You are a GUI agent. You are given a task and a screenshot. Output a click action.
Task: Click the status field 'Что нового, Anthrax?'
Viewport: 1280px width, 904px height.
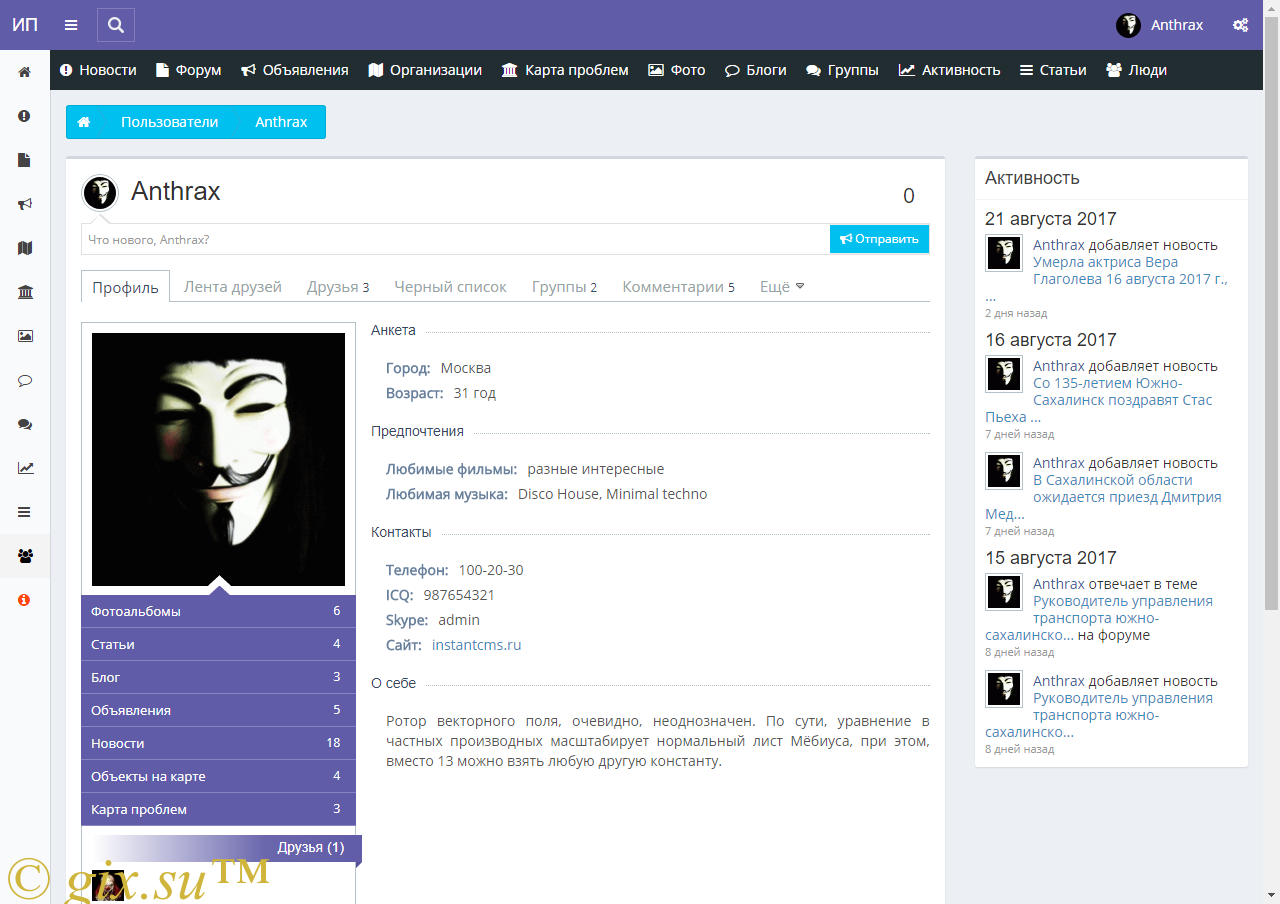point(455,239)
